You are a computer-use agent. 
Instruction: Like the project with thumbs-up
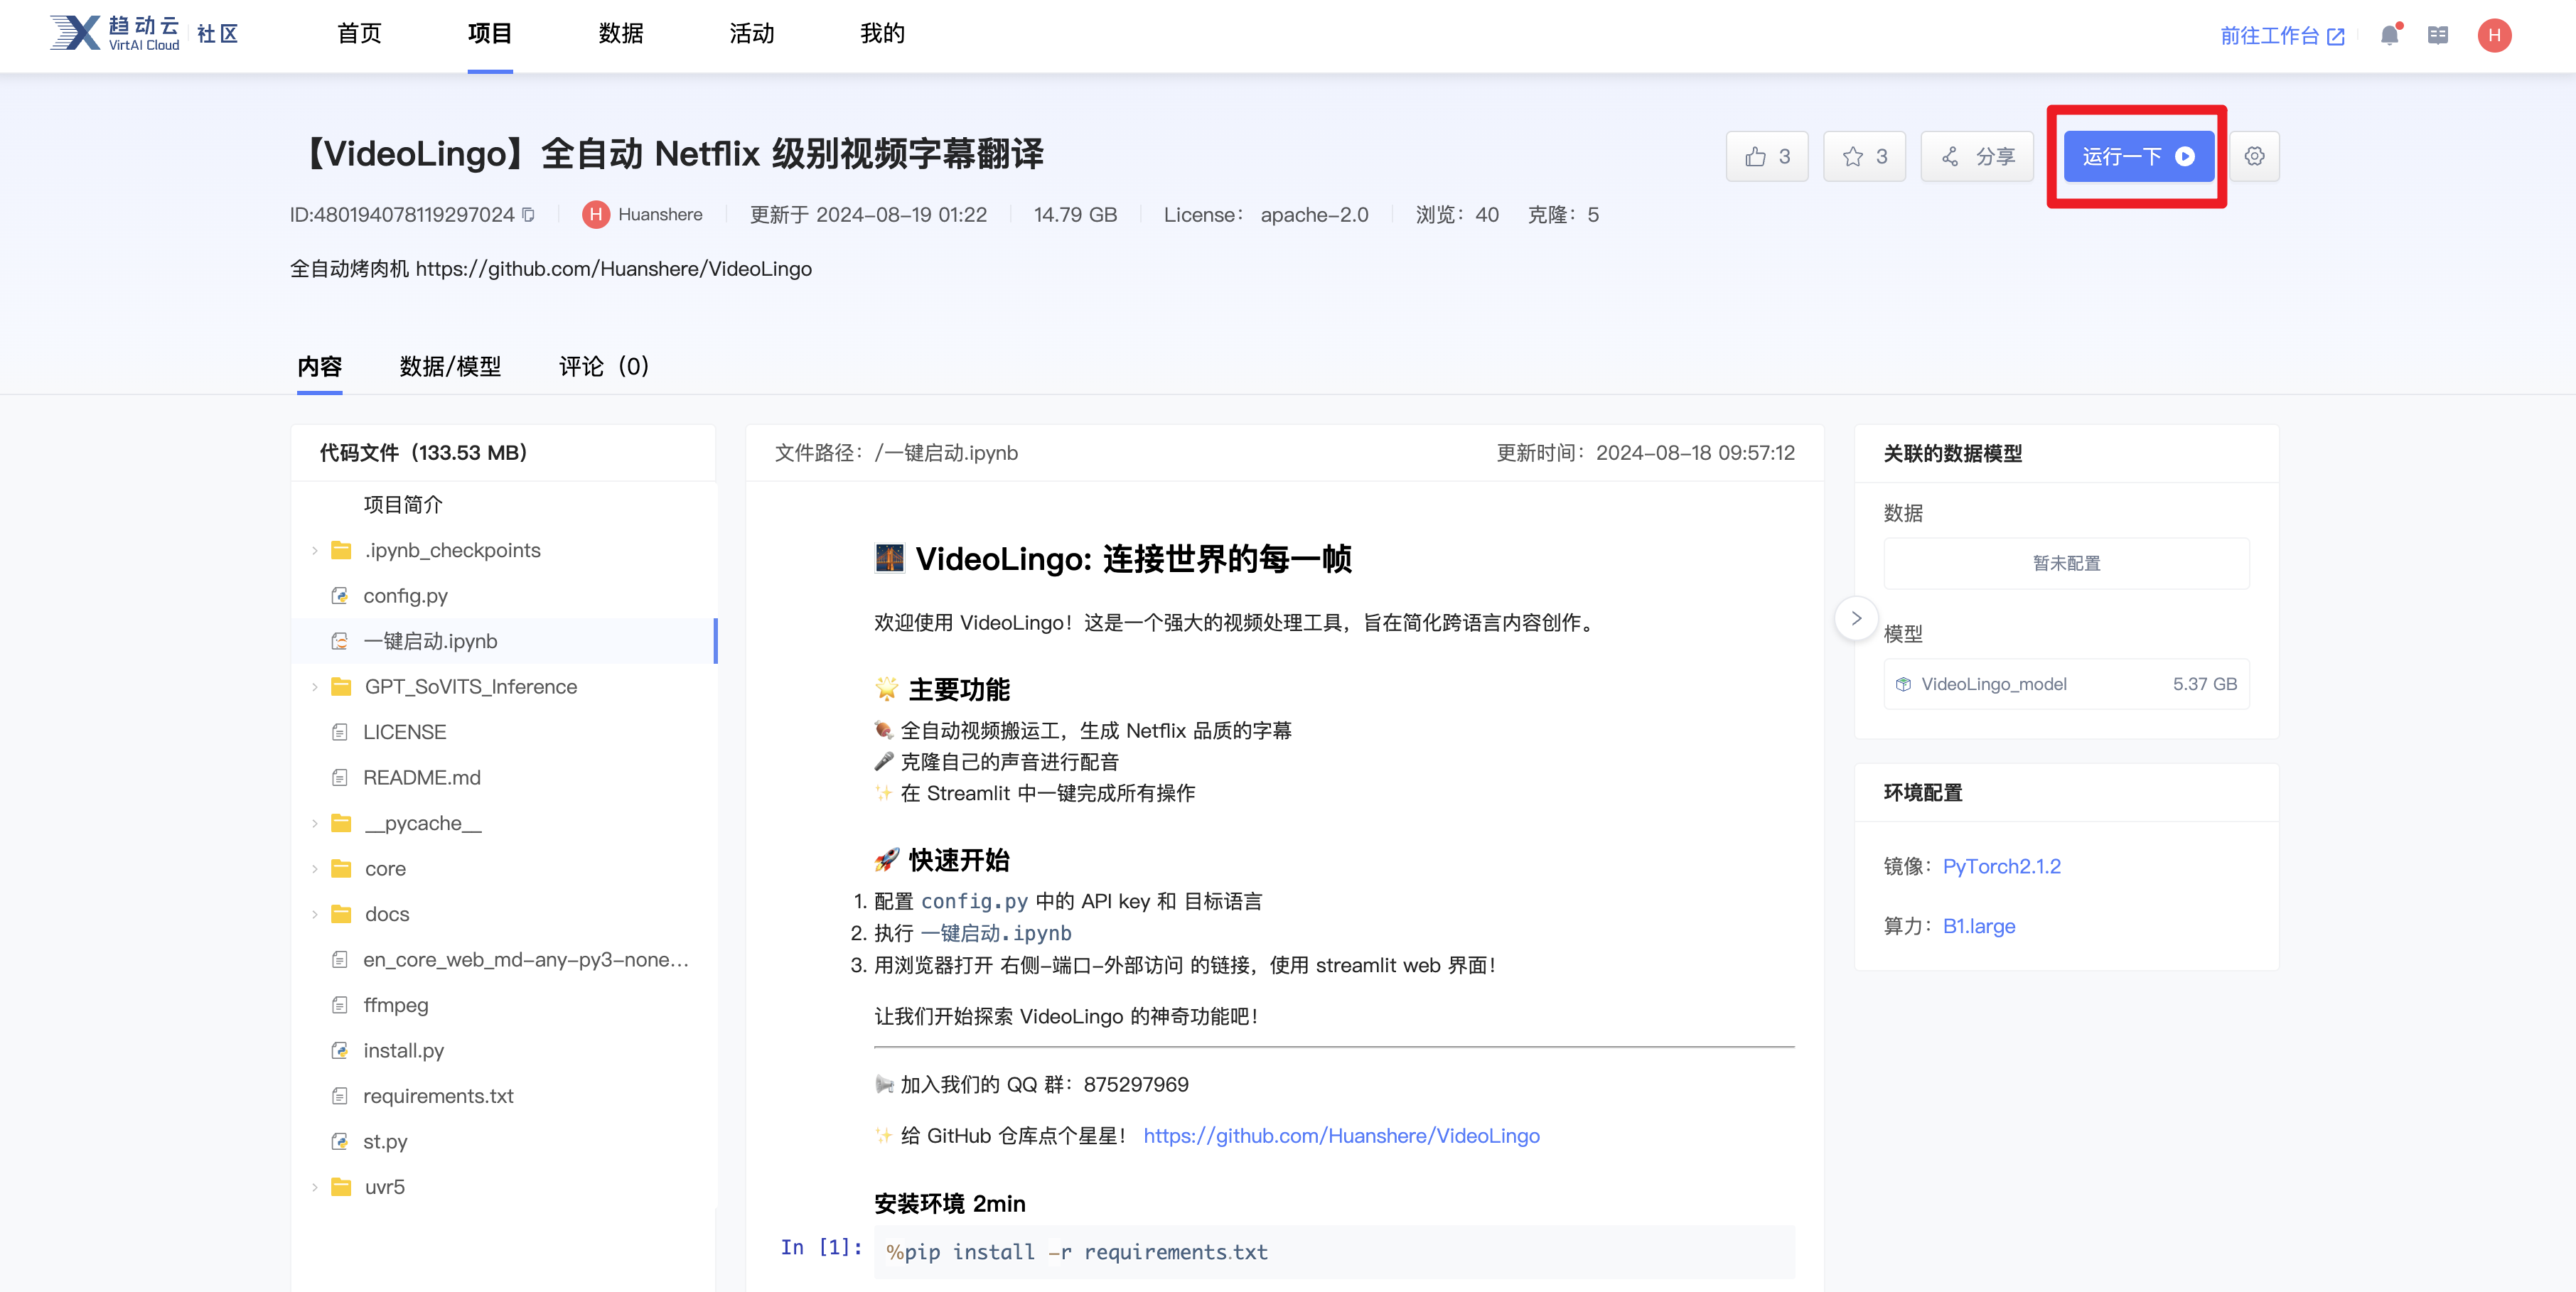point(1767,156)
